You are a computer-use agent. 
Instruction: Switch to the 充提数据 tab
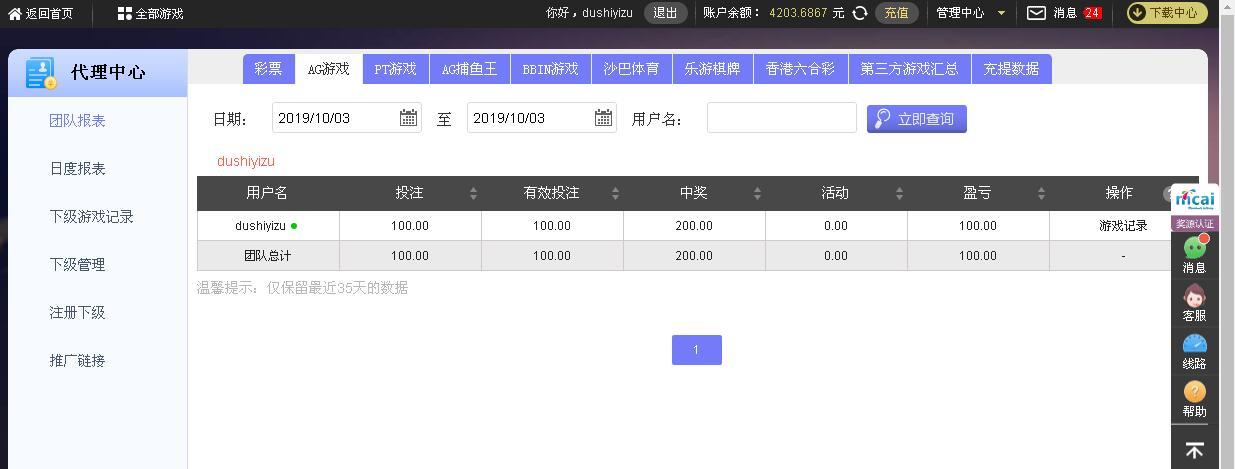click(x=1011, y=69)
